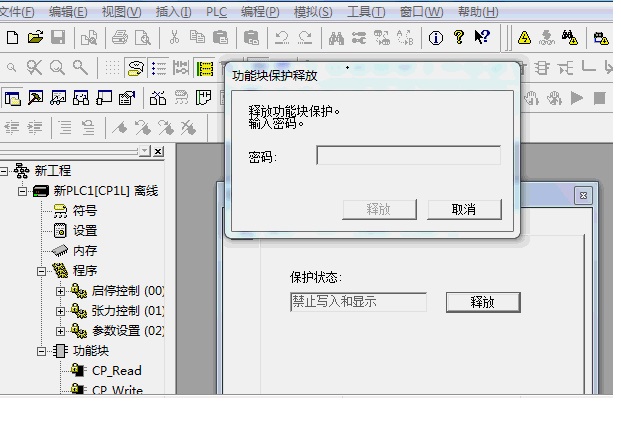Click the 密码 password input field

(408, 156)
